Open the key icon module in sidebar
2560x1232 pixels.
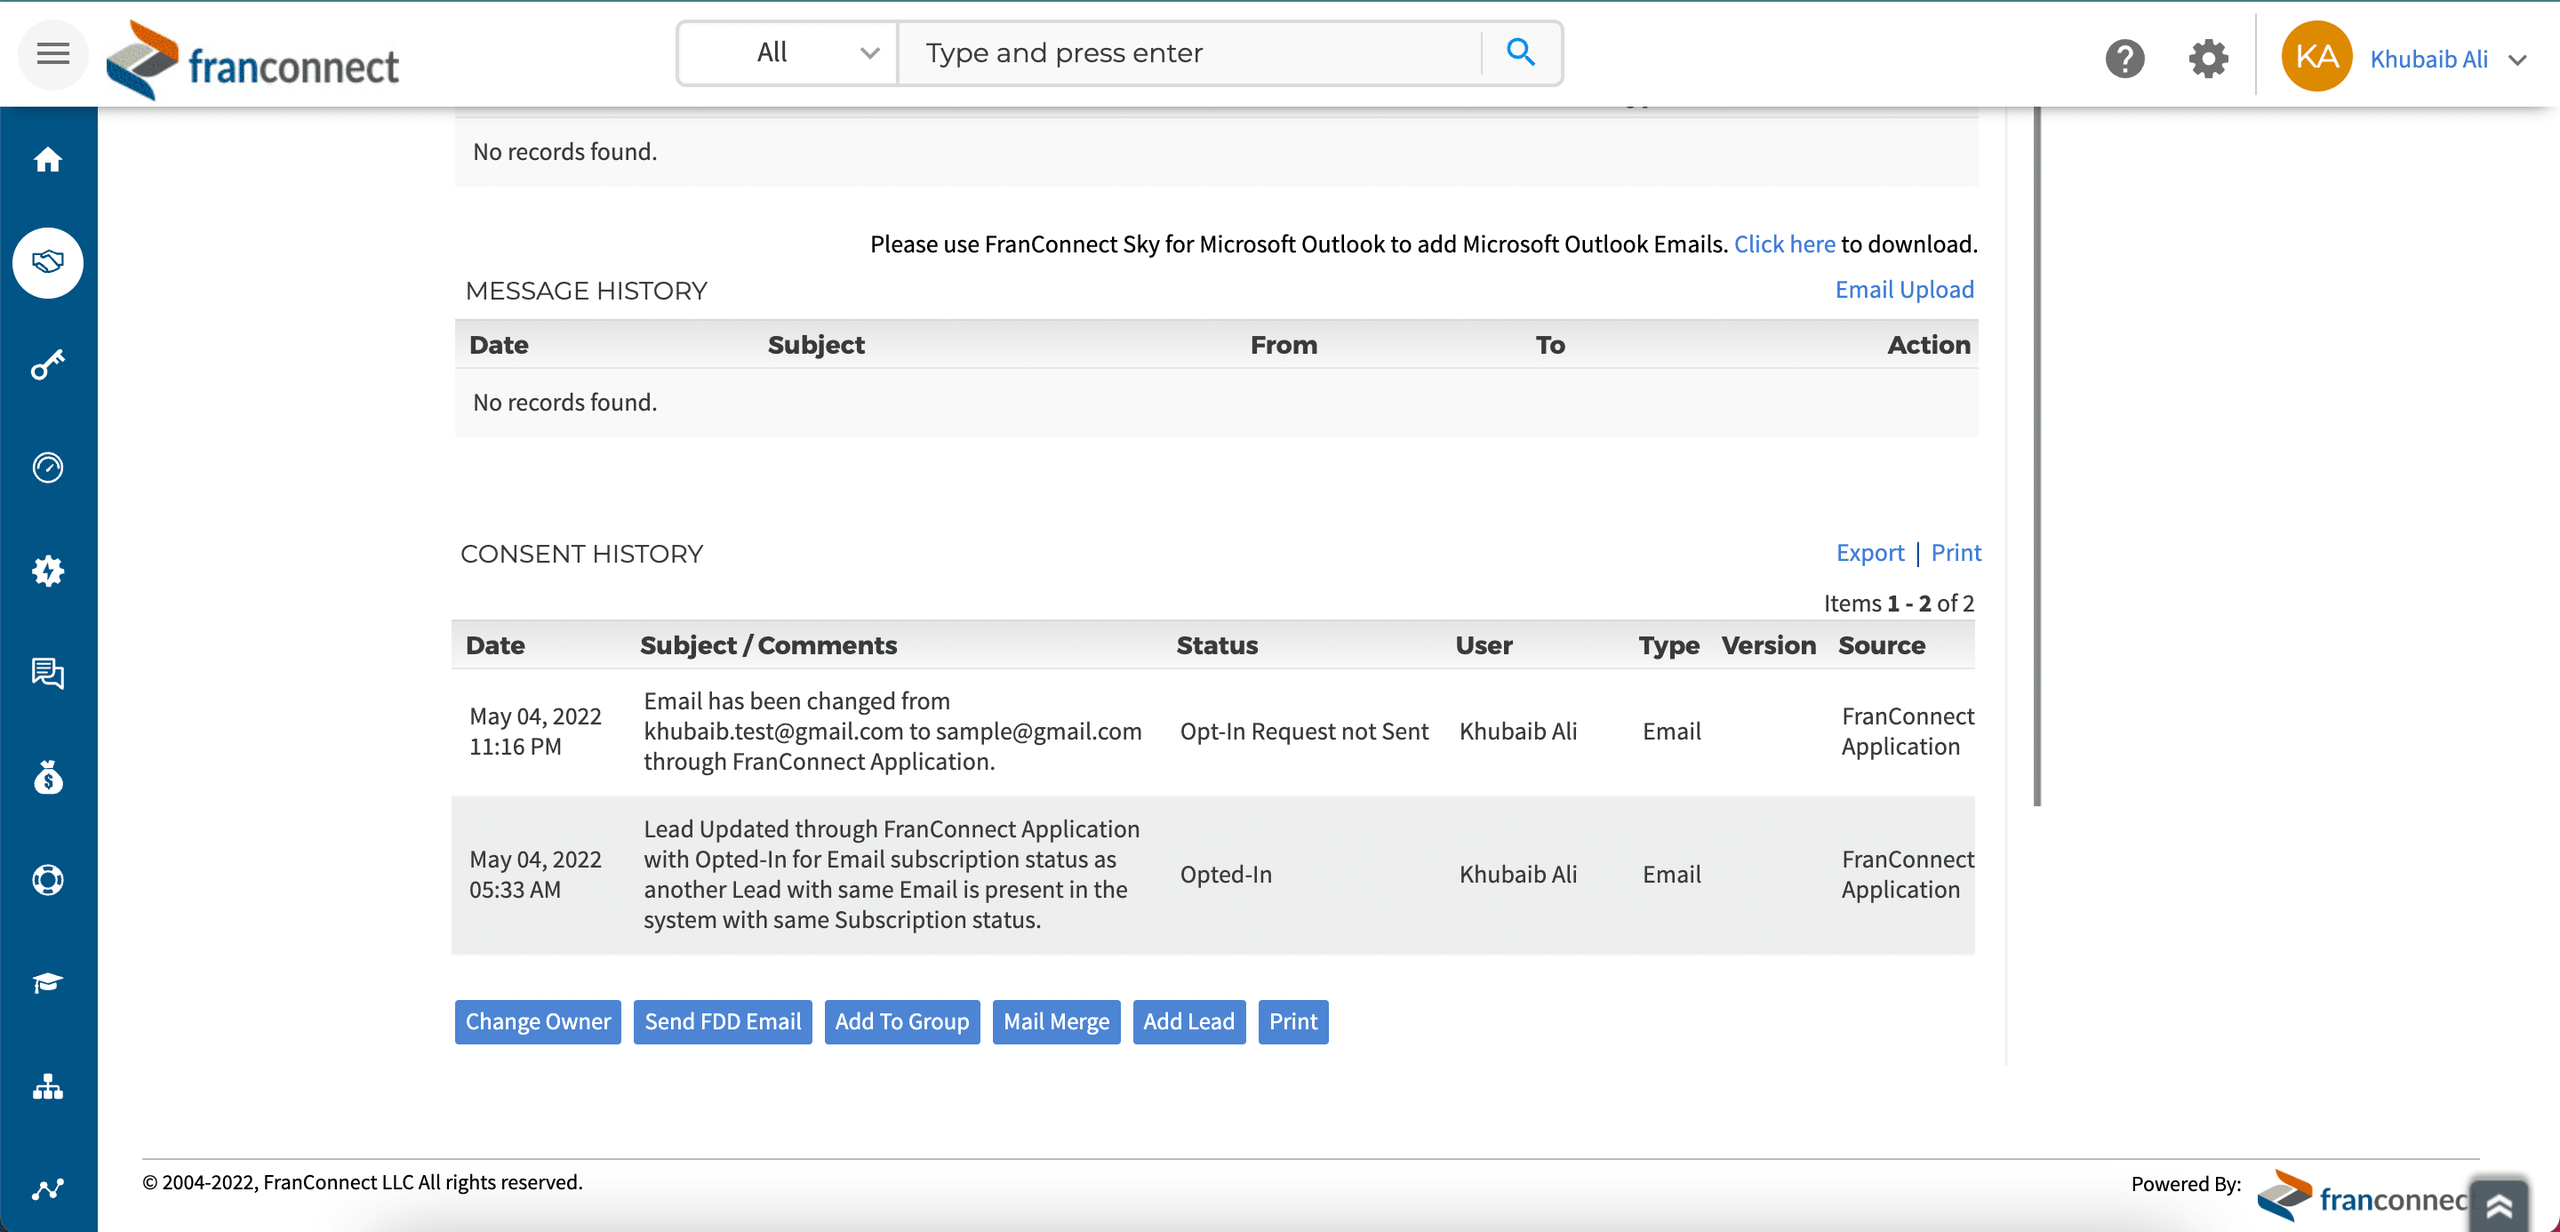pyautogui.click(x=48, y=365)
